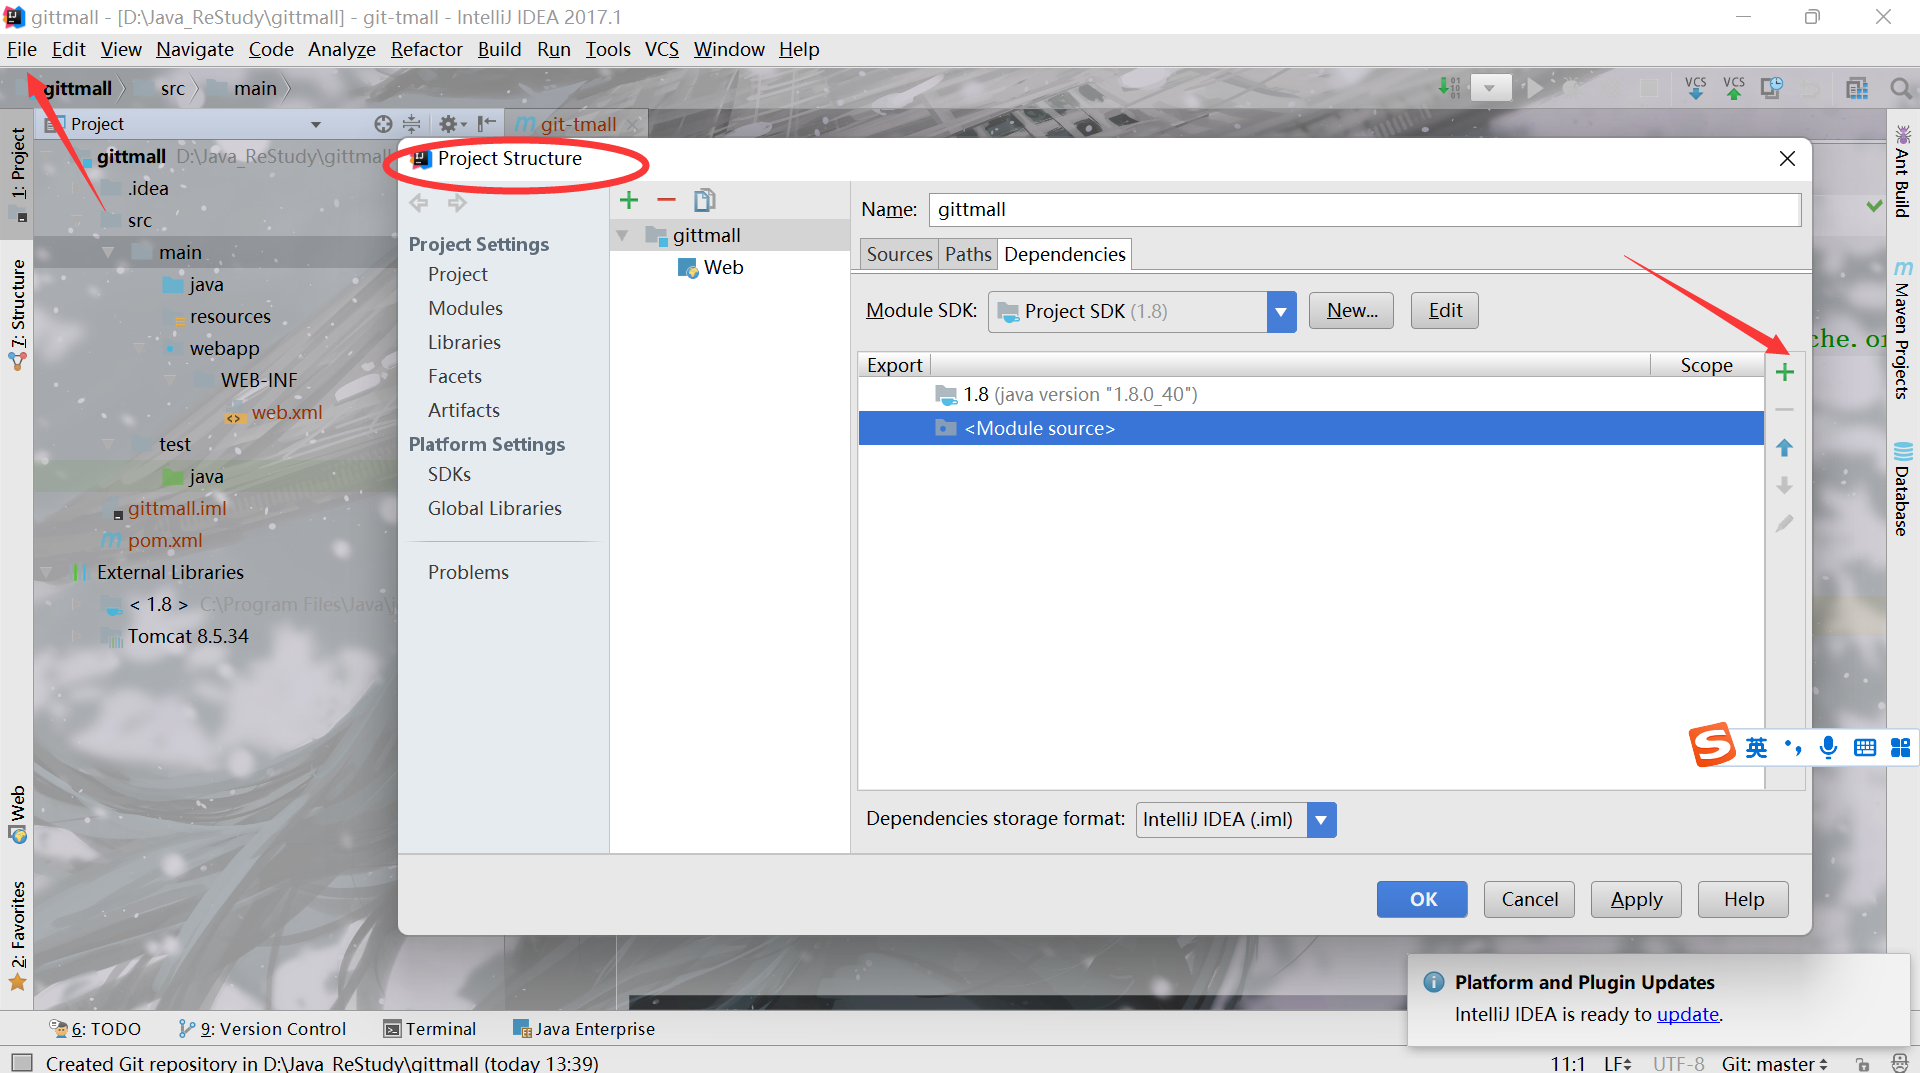Viewport: 1920px width, 1073px height.
Task: Select the 1.8 java version dependency row
Action: click(x=1311, y=394)
